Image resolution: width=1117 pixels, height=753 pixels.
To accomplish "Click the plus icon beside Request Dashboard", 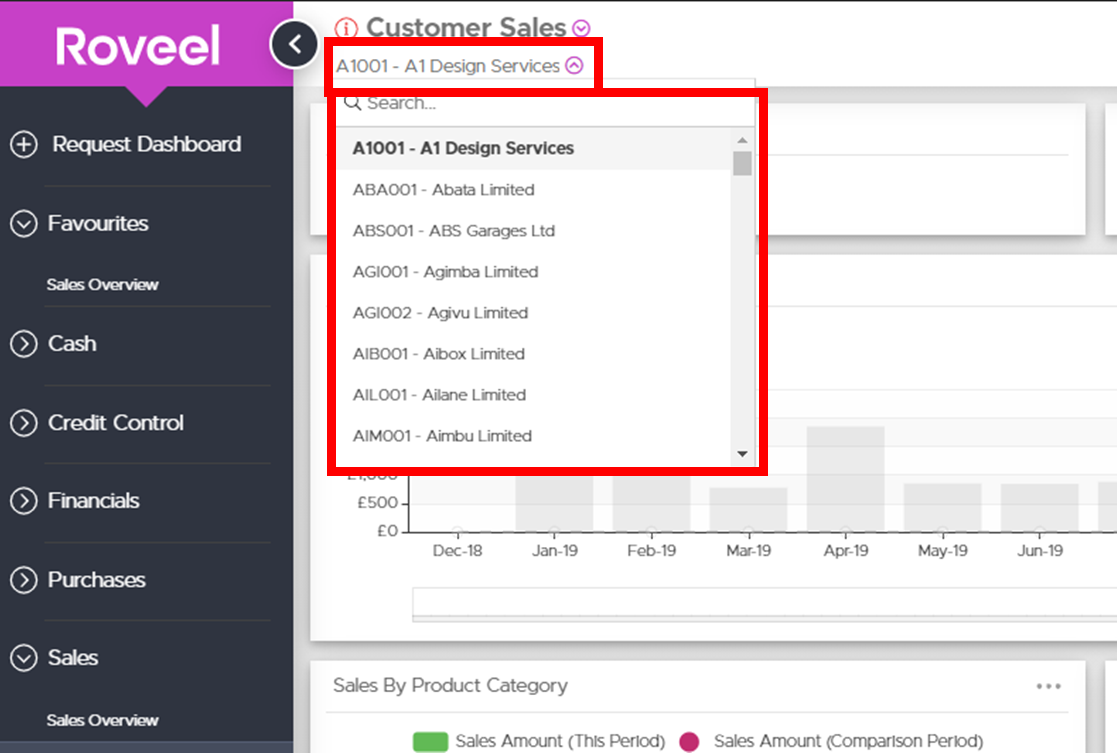I will 24,144.
